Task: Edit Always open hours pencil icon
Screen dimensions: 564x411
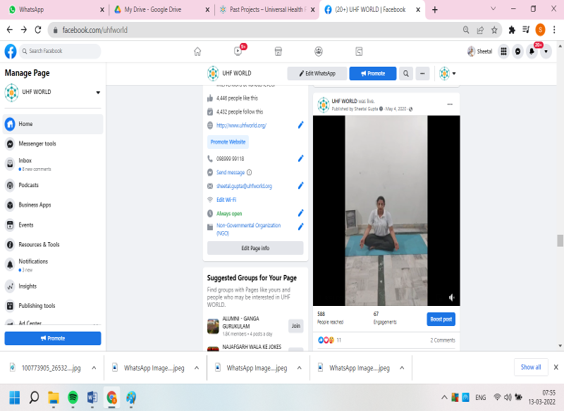Action: point(301,213)
